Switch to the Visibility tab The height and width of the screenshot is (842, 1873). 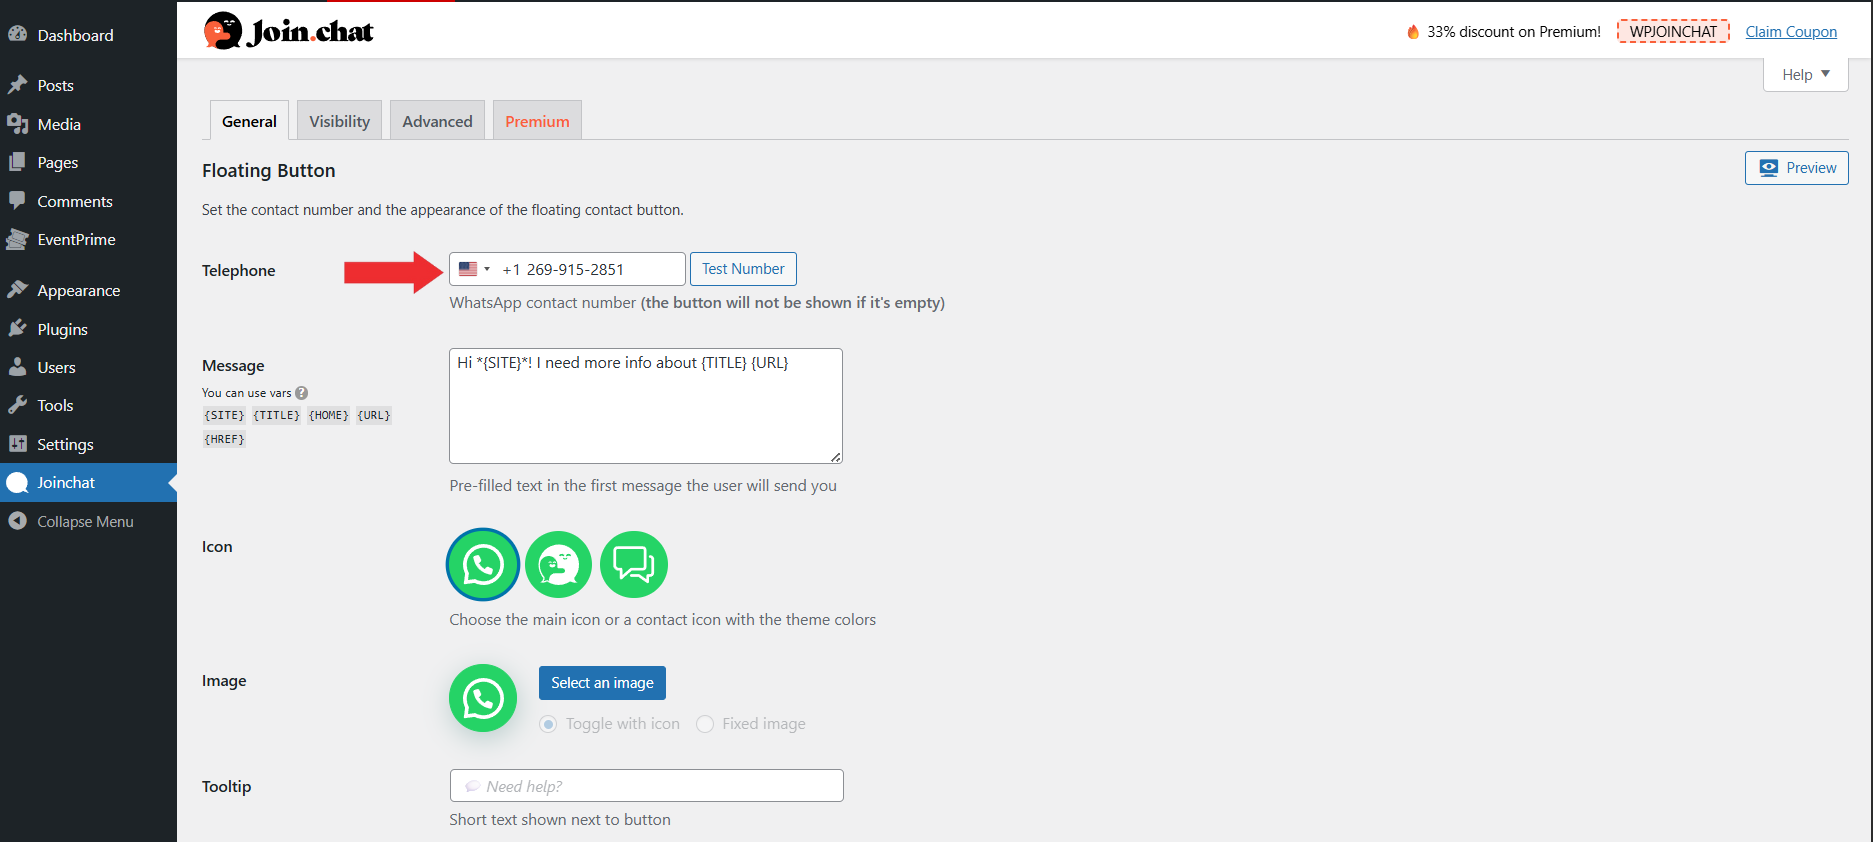[x=339, y=121]
